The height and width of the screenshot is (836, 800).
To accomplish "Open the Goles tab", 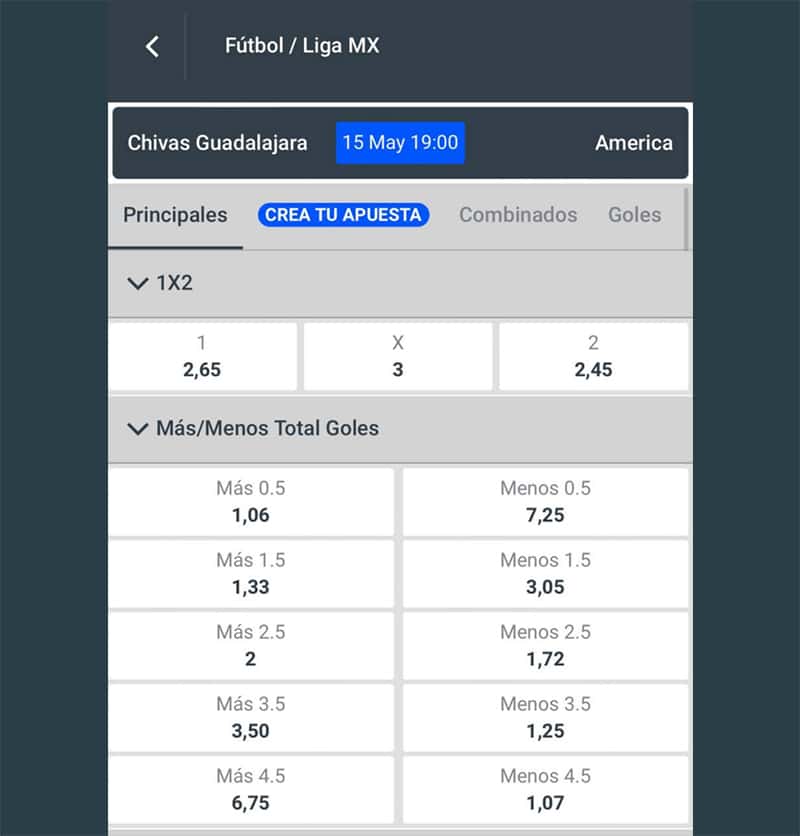I will click(634, 215).
